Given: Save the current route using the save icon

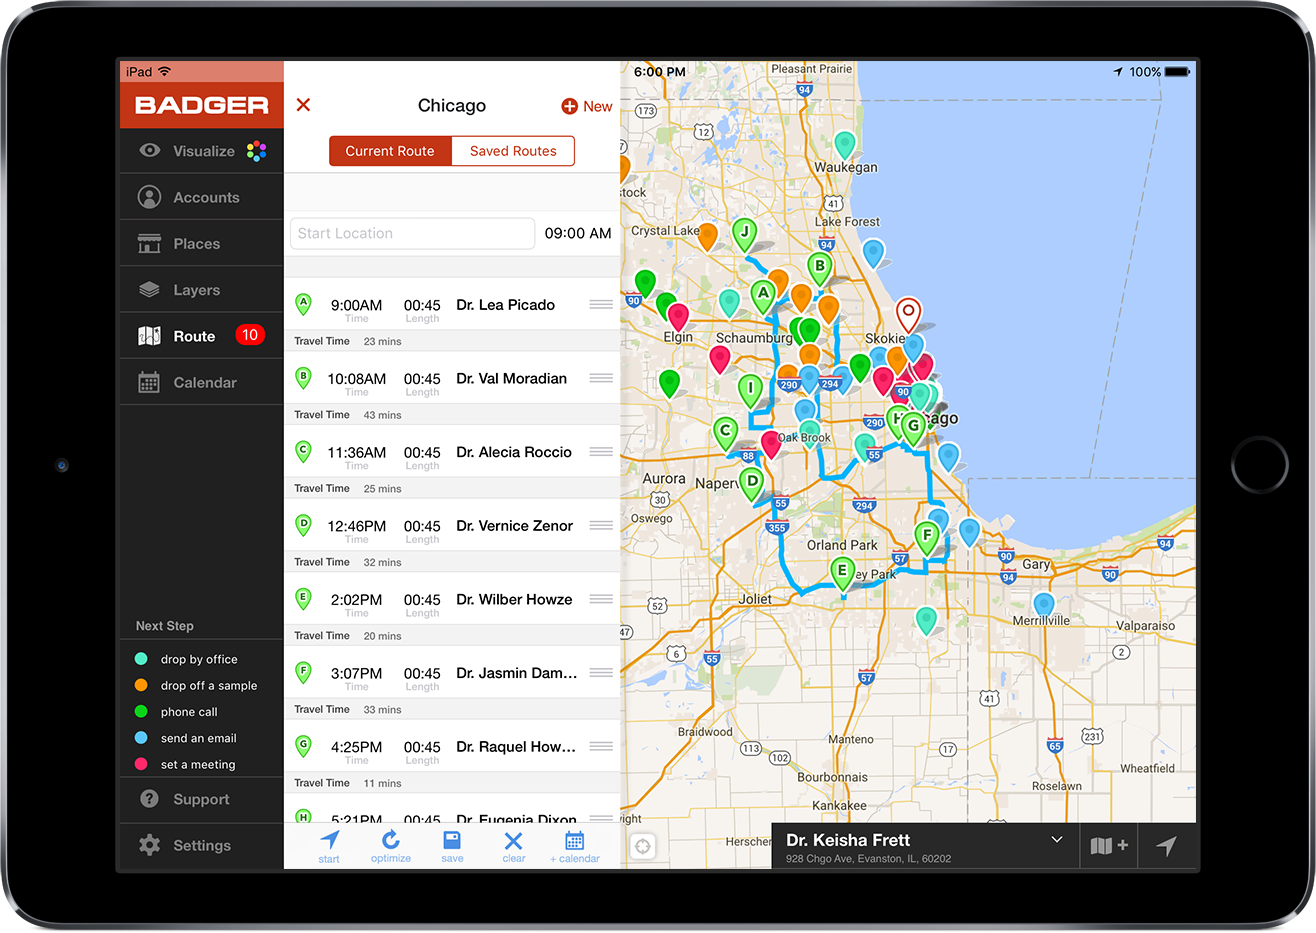Looking at the screenshot, I should pyautogui.click(x=452, y=845).
